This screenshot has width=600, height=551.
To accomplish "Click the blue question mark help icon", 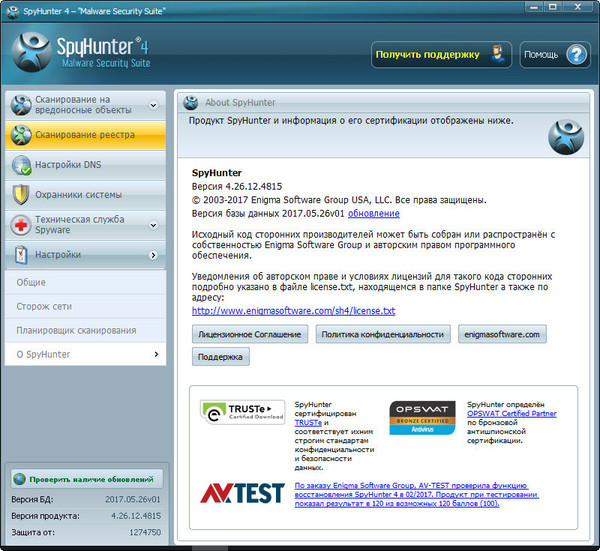I will (x=576, y=55).
